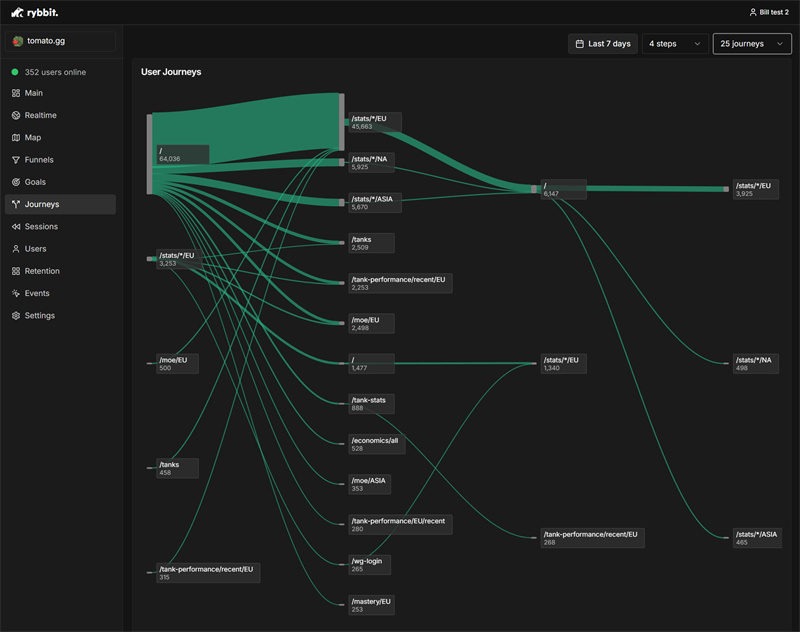
Task: Open the Last 7 days date picker
Action: click(603, 44)
